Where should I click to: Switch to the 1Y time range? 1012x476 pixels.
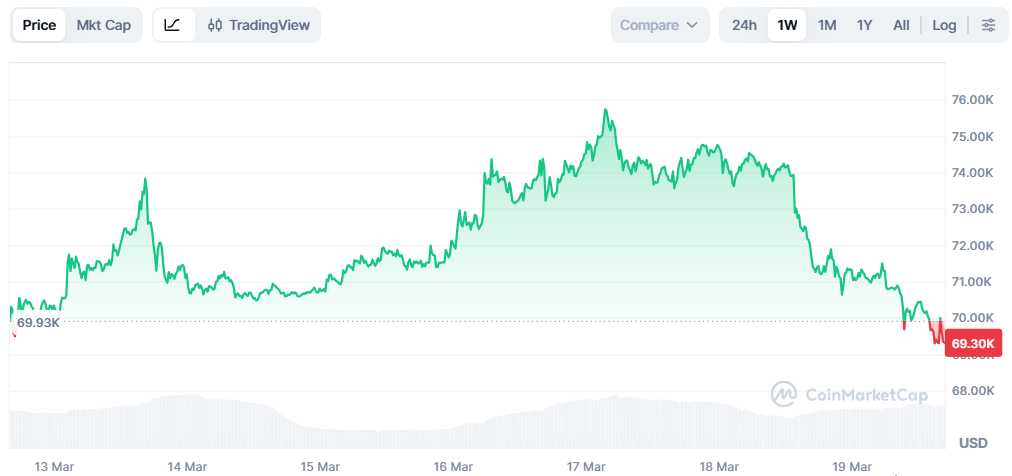click(865, 25)
